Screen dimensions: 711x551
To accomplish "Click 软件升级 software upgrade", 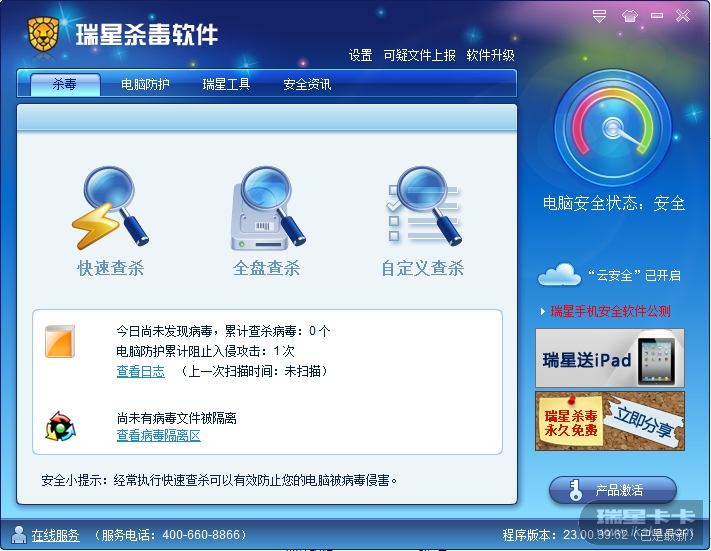I will (491, 55).
